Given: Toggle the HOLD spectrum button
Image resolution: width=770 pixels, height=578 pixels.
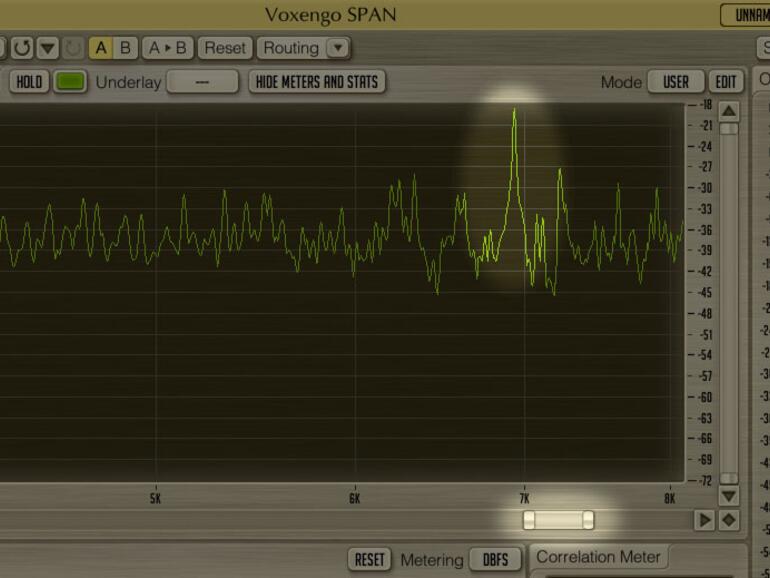Looking at the screenshot, I should 29,82.
